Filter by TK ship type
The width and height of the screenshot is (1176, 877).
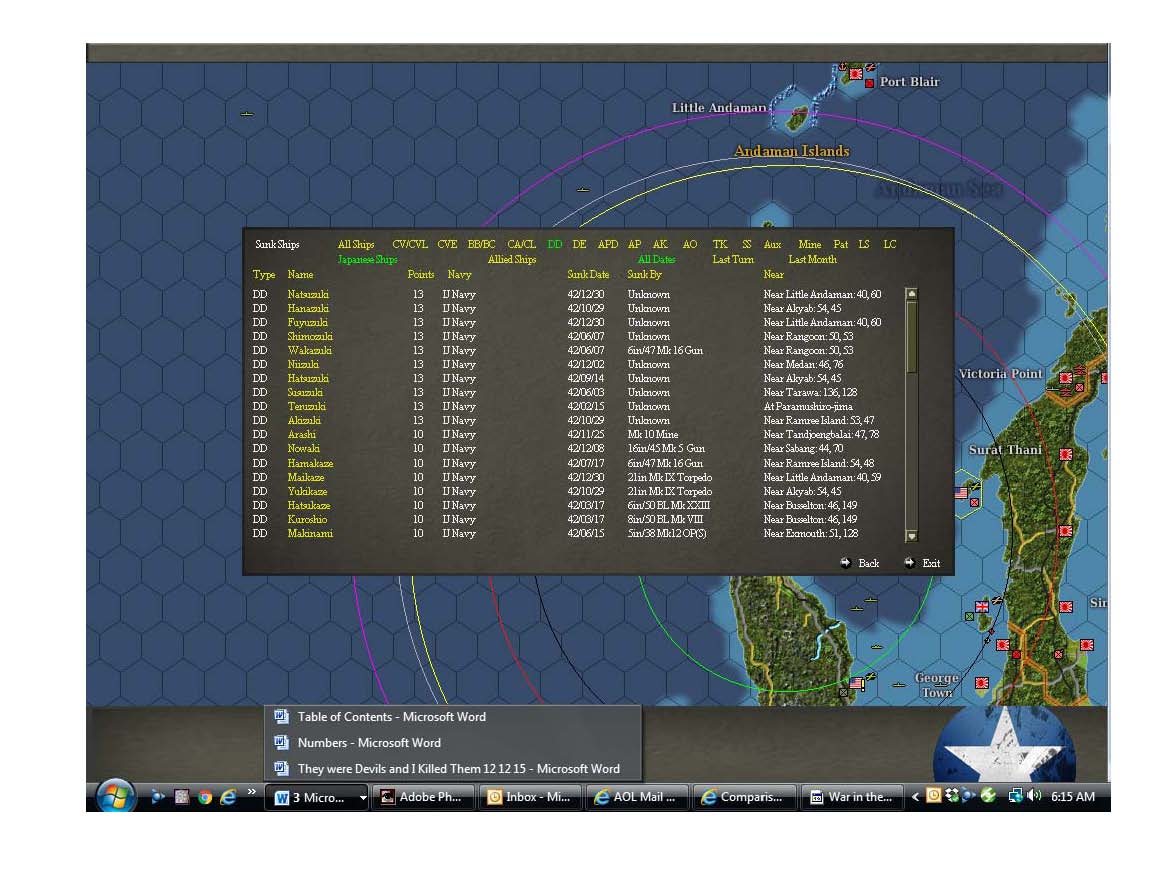[x=720, y=245]
